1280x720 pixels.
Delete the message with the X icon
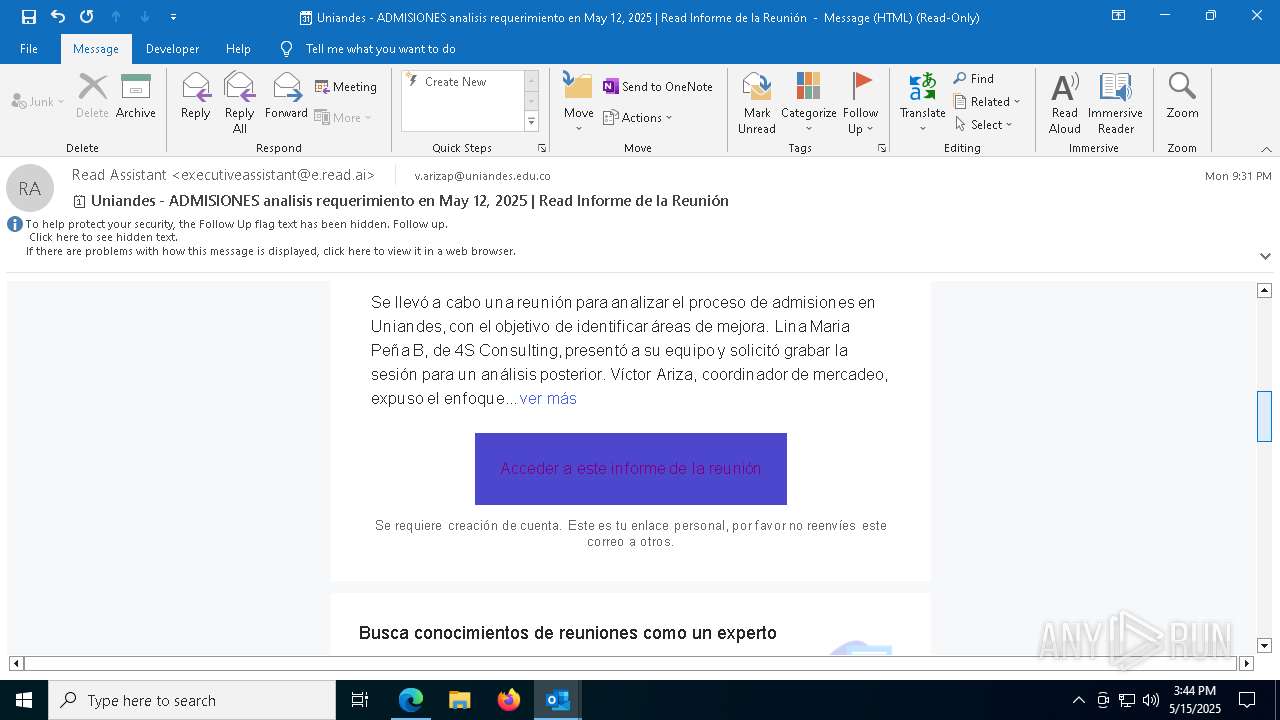tap(92, 97)
